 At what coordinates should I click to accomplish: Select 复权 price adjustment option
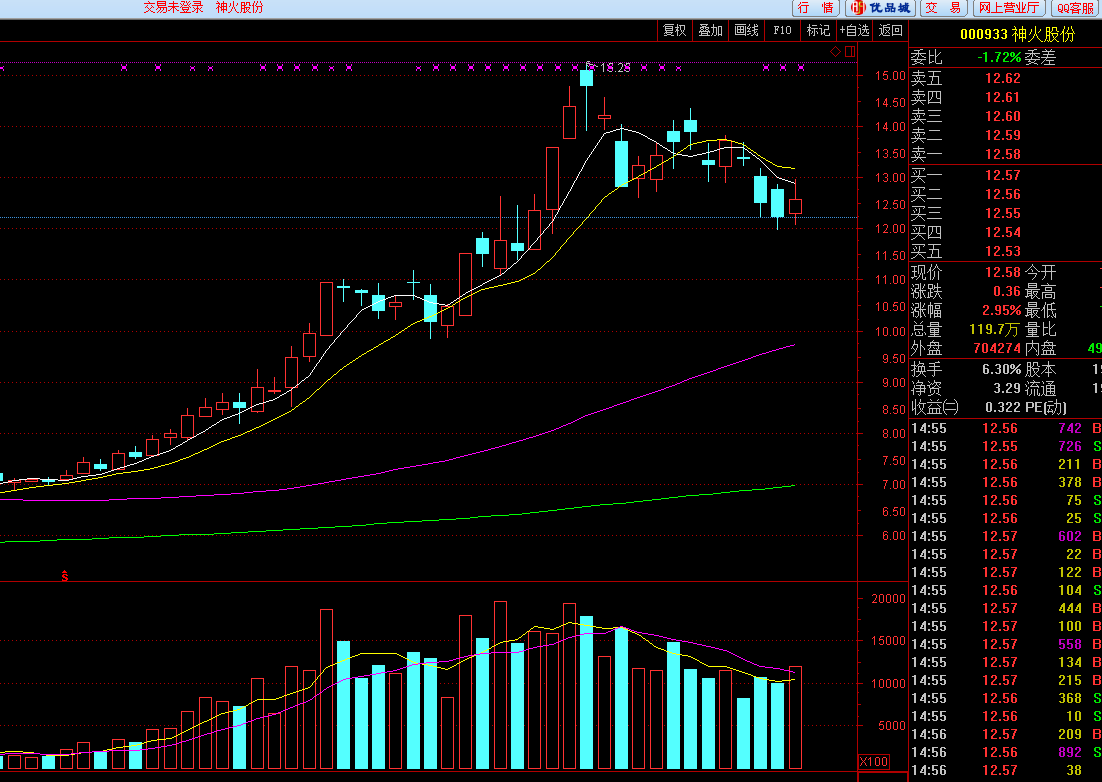(x=675, y=30)
